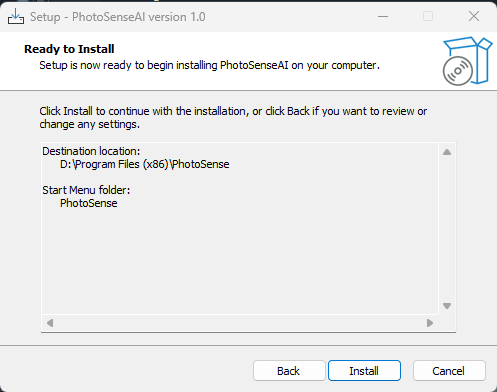497x392 pixels.
Task: Click the horizontal scrollbar track below summary
Action: (x=240, y=323)
